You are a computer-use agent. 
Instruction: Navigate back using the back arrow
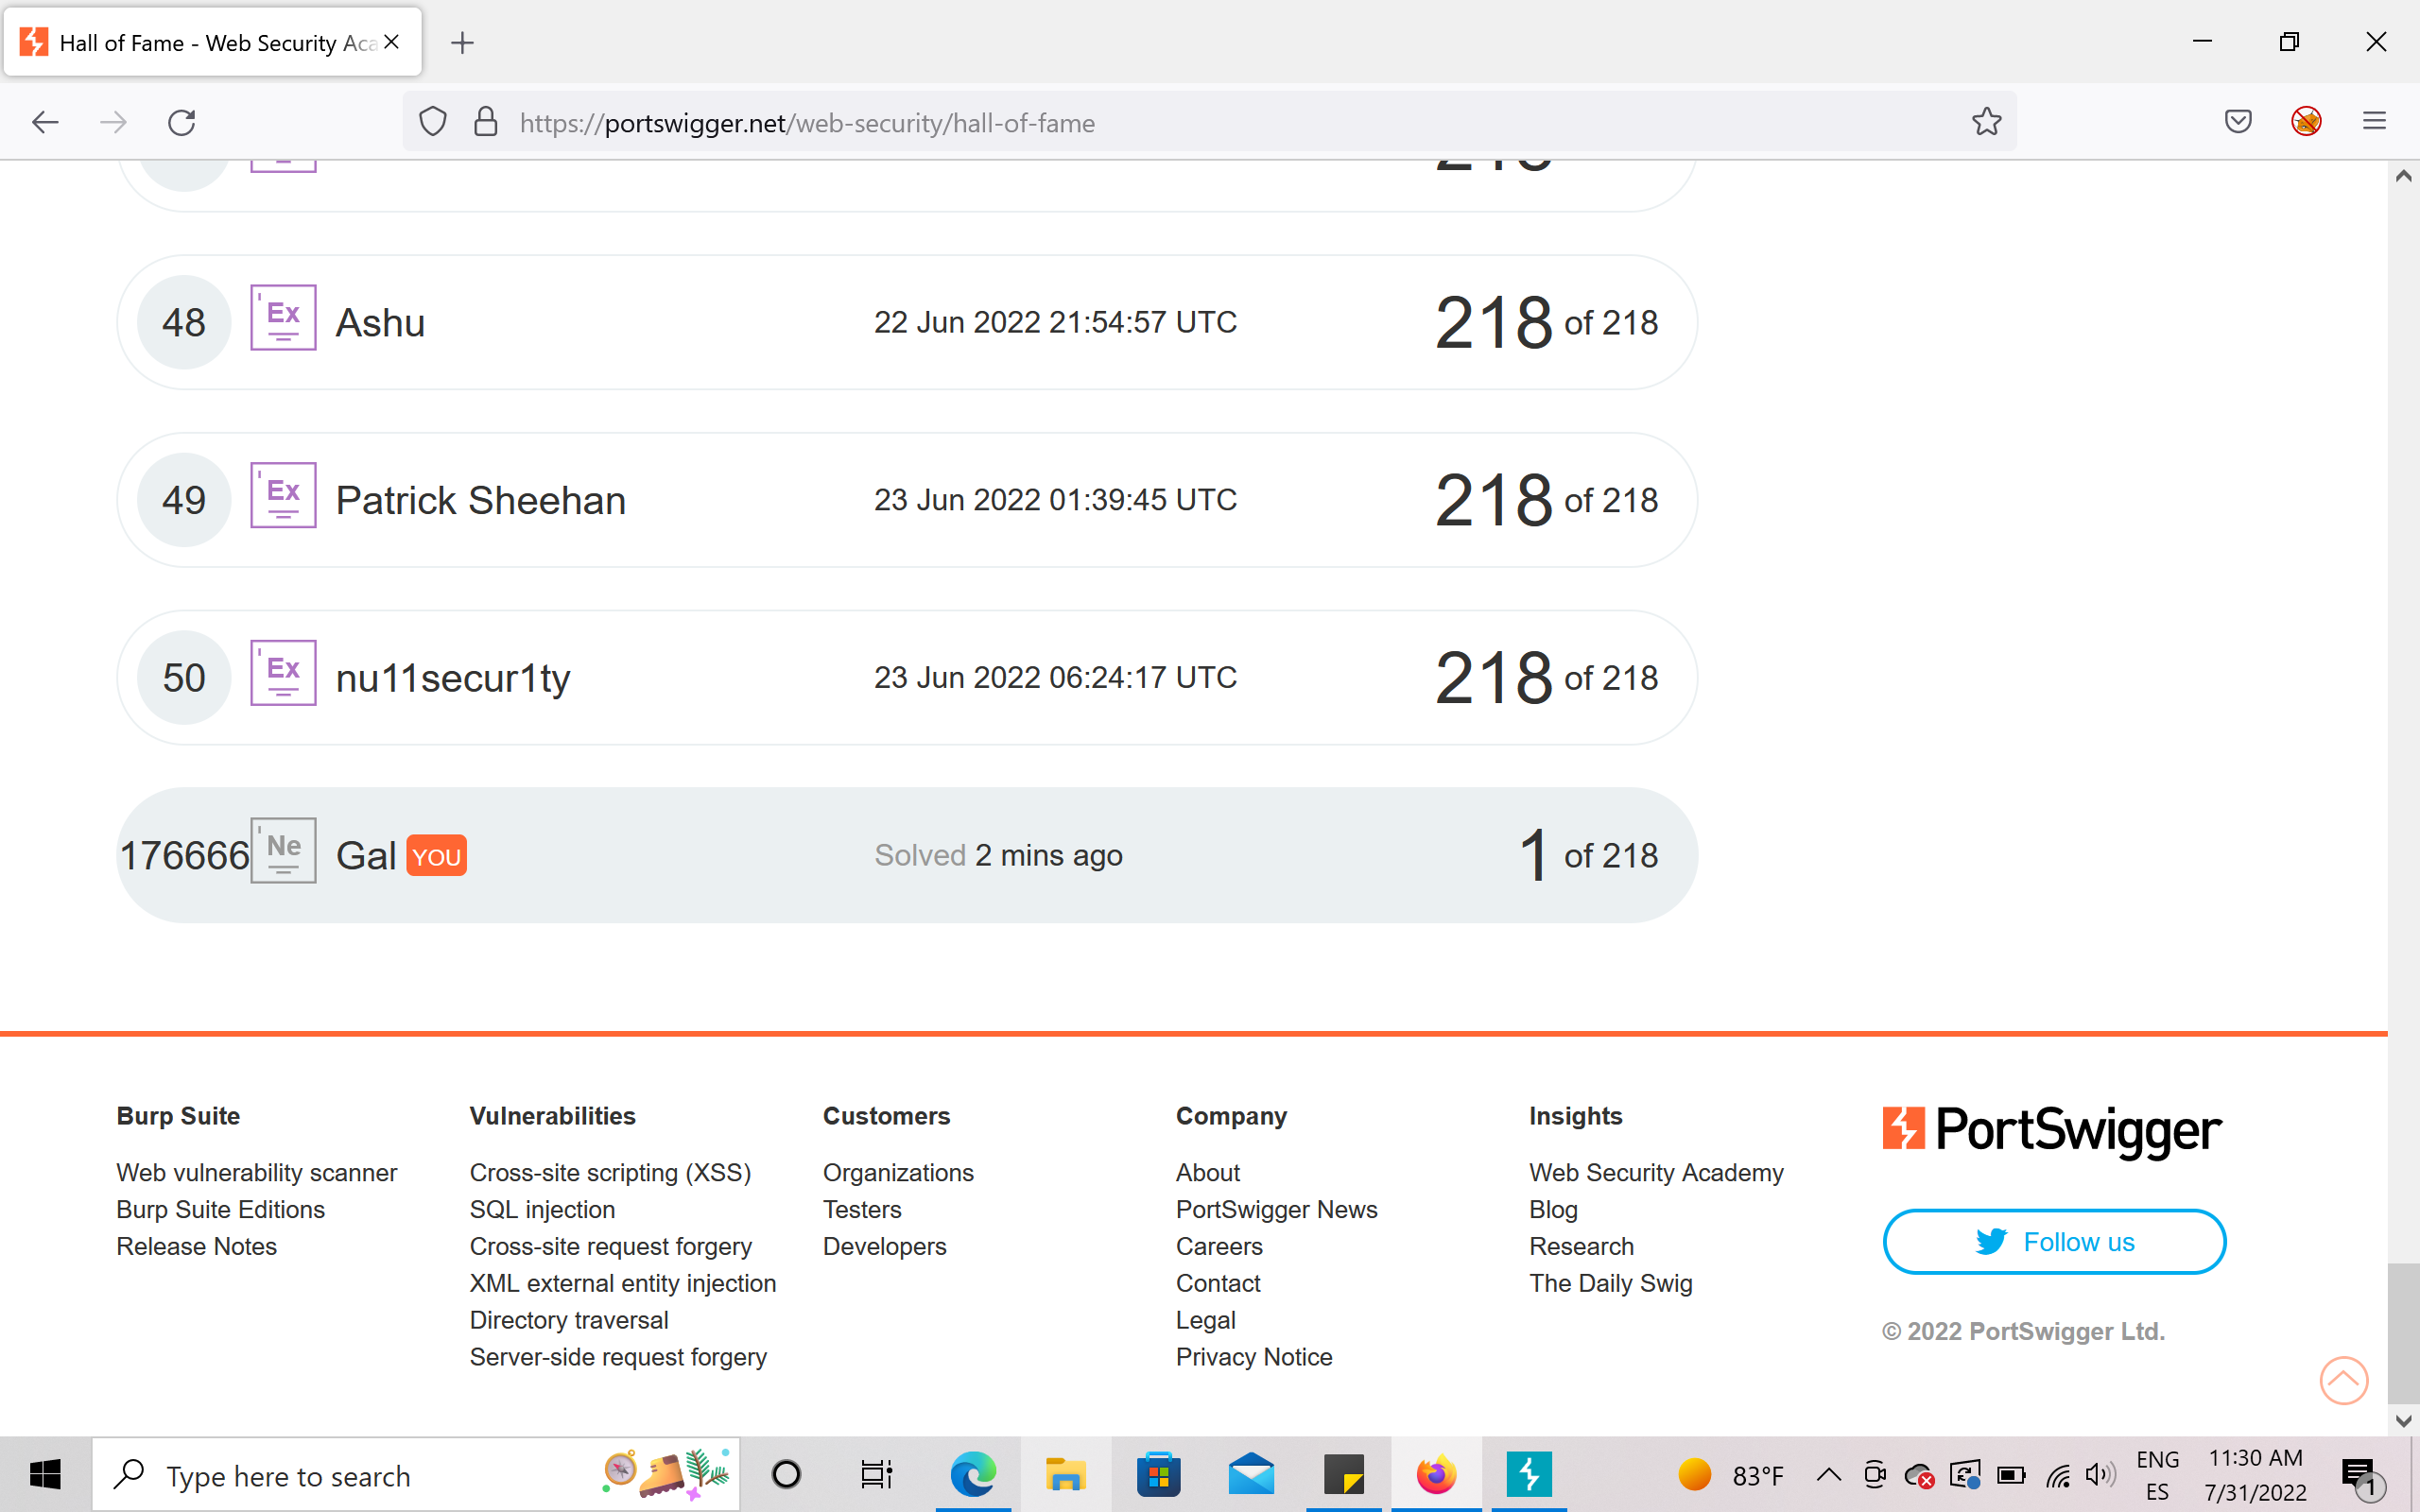pyautogui.click(x=44, y=121)
